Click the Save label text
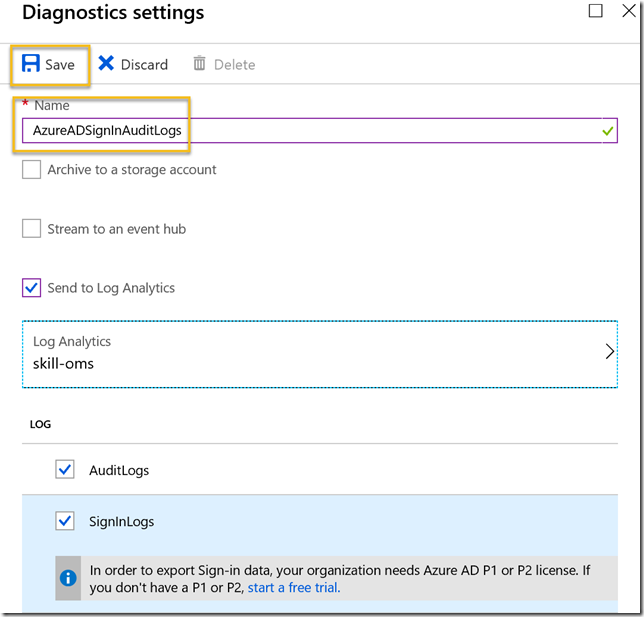 pos(60,65)
